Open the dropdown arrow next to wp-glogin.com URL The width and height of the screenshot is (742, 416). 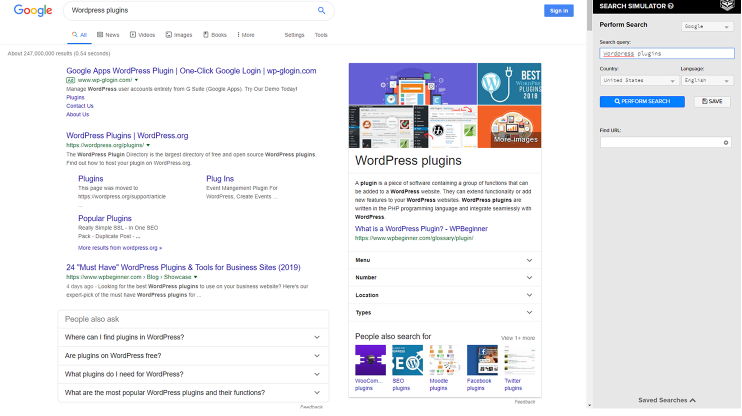(x=136, y=80)
